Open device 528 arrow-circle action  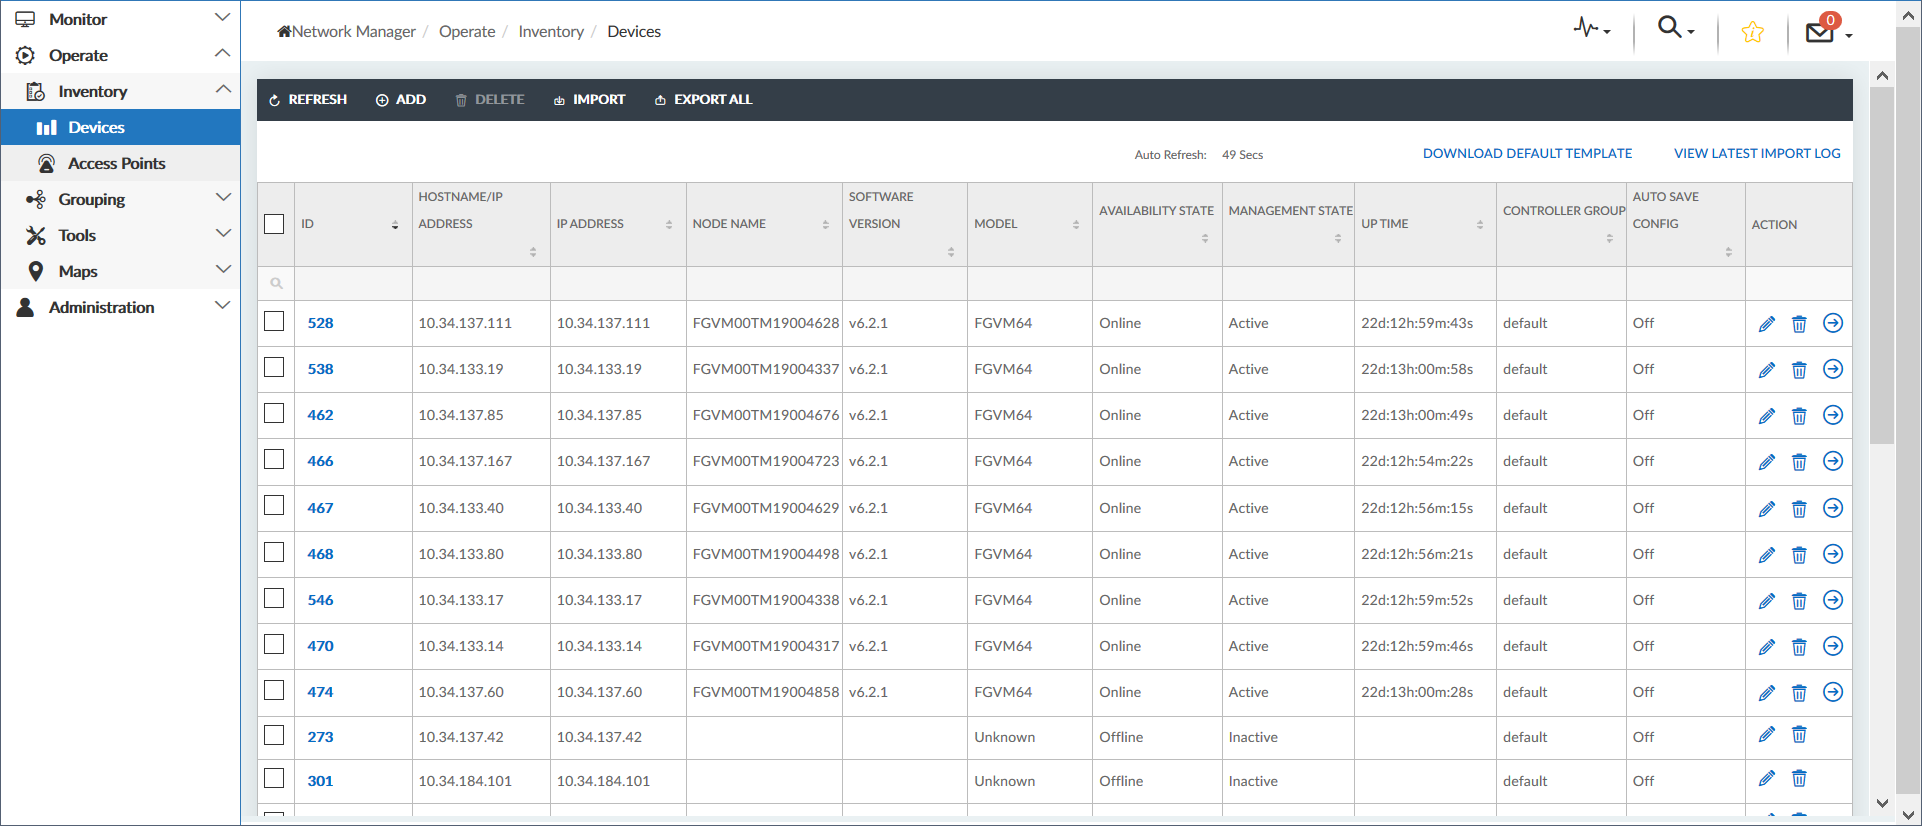pos(1833,323)
